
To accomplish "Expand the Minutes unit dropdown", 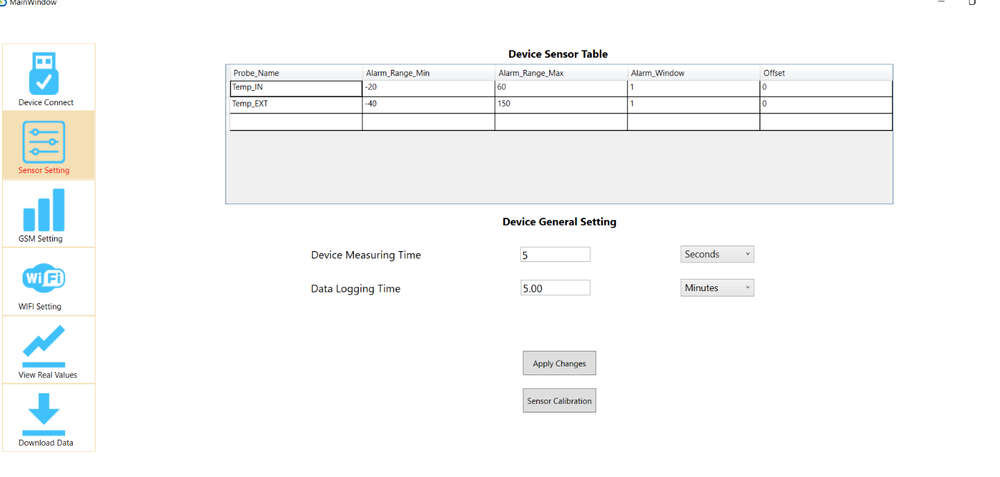I will click(717, 288).
